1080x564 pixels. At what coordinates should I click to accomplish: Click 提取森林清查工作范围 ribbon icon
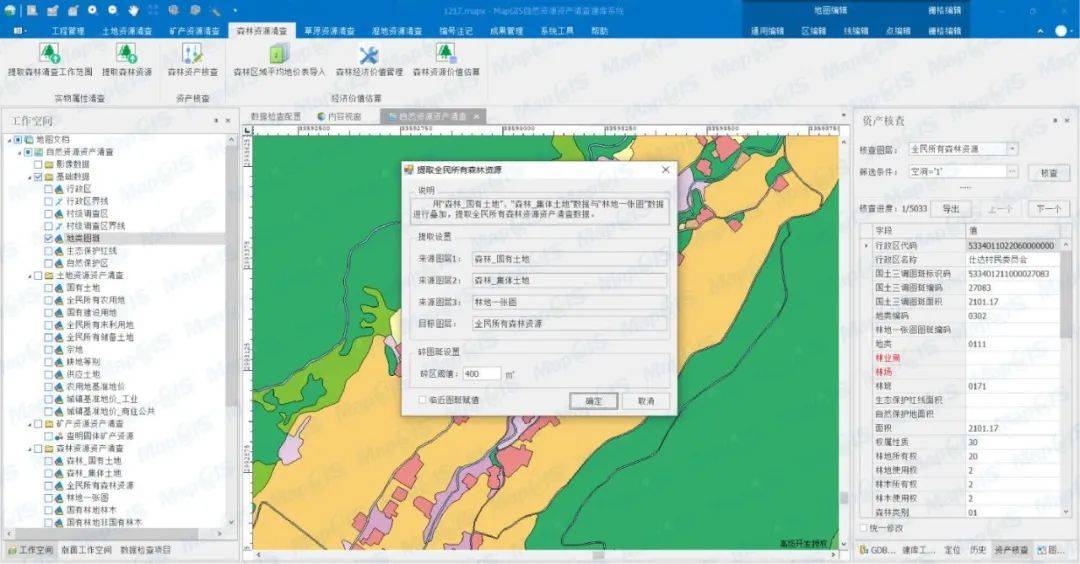click(50, 54)
